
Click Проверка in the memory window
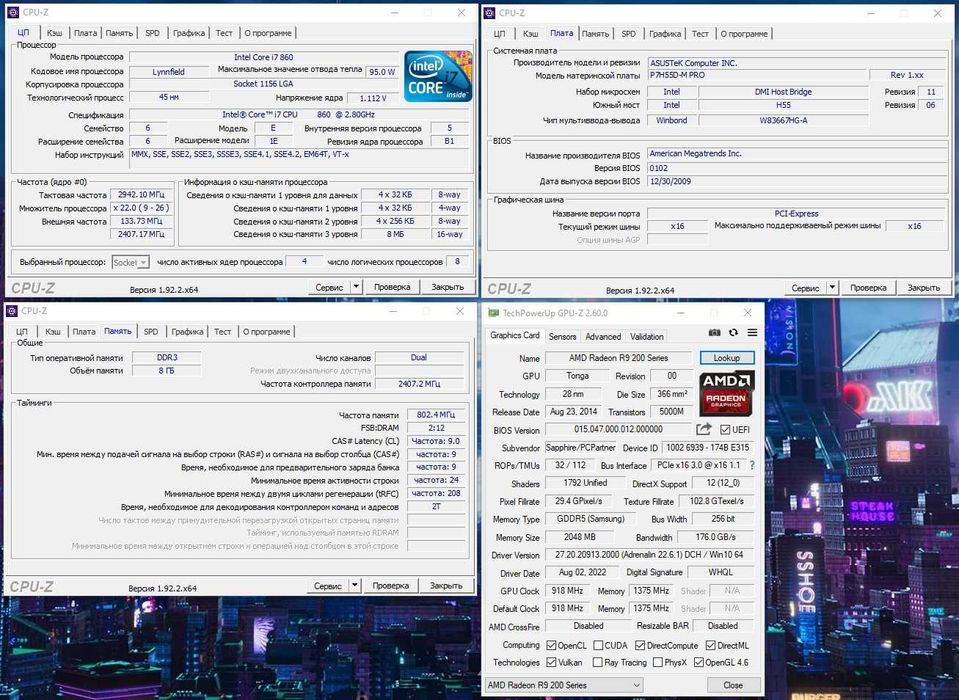tap(390, 586)
